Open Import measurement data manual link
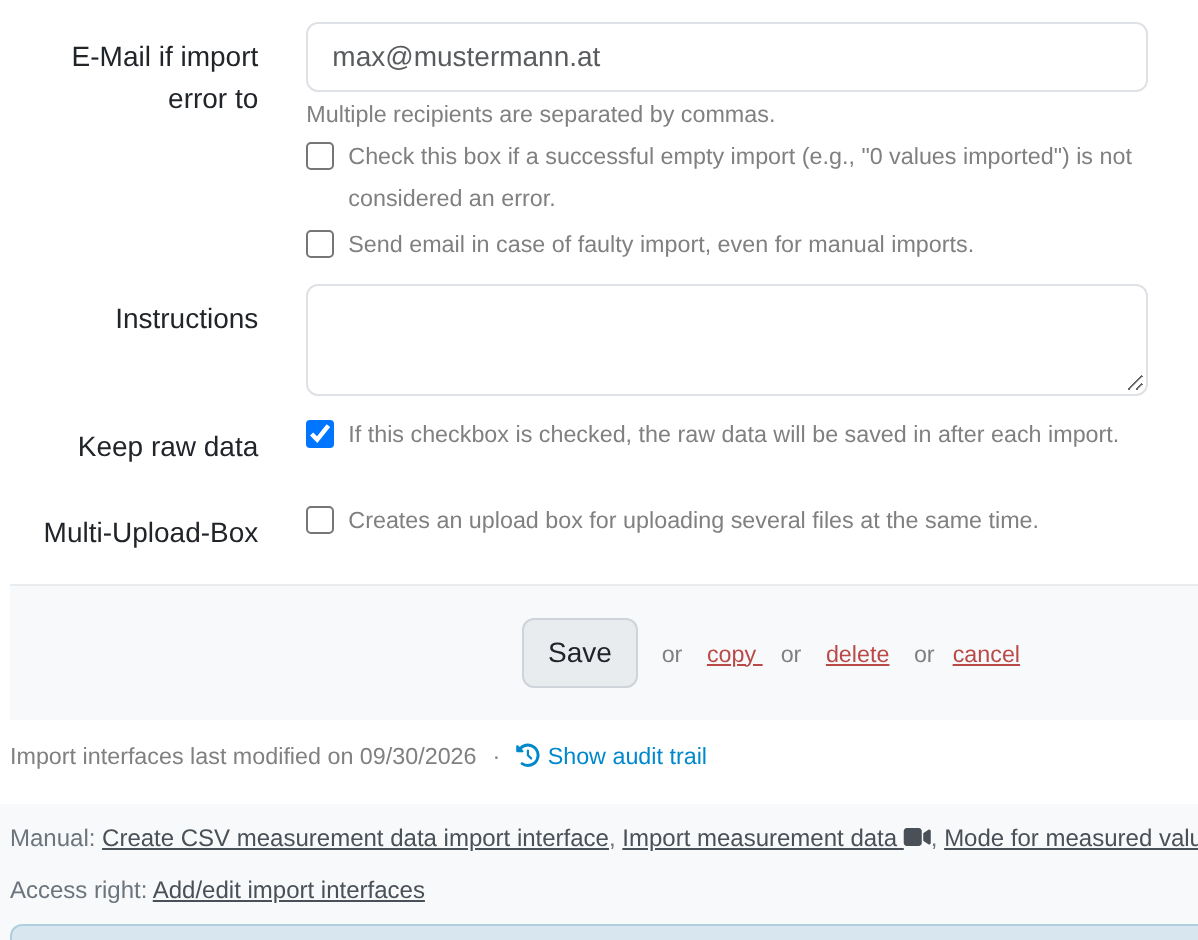Viewport: 1198px width, 940px height. click(762, 838)
